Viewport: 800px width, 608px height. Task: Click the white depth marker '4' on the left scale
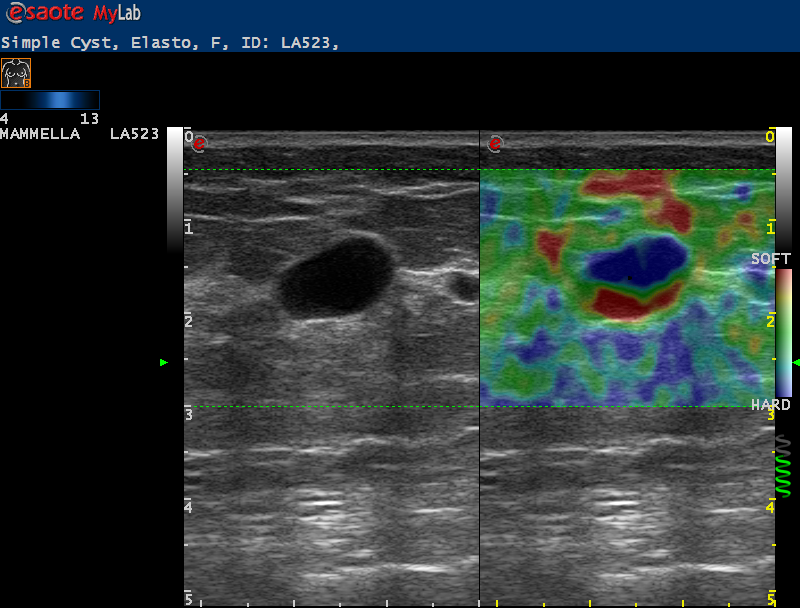point(189,508)
